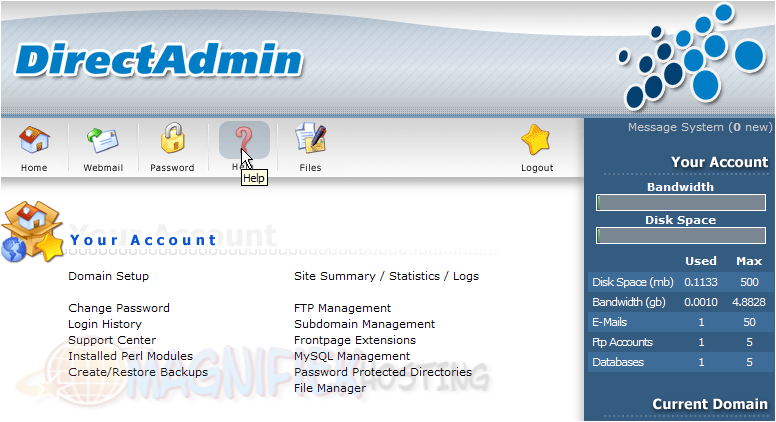Image resolution: width=776 pixels, height=422 pixels.
Task: Click the 0.1133 disk space used value
Action: [x=701, y=282]
